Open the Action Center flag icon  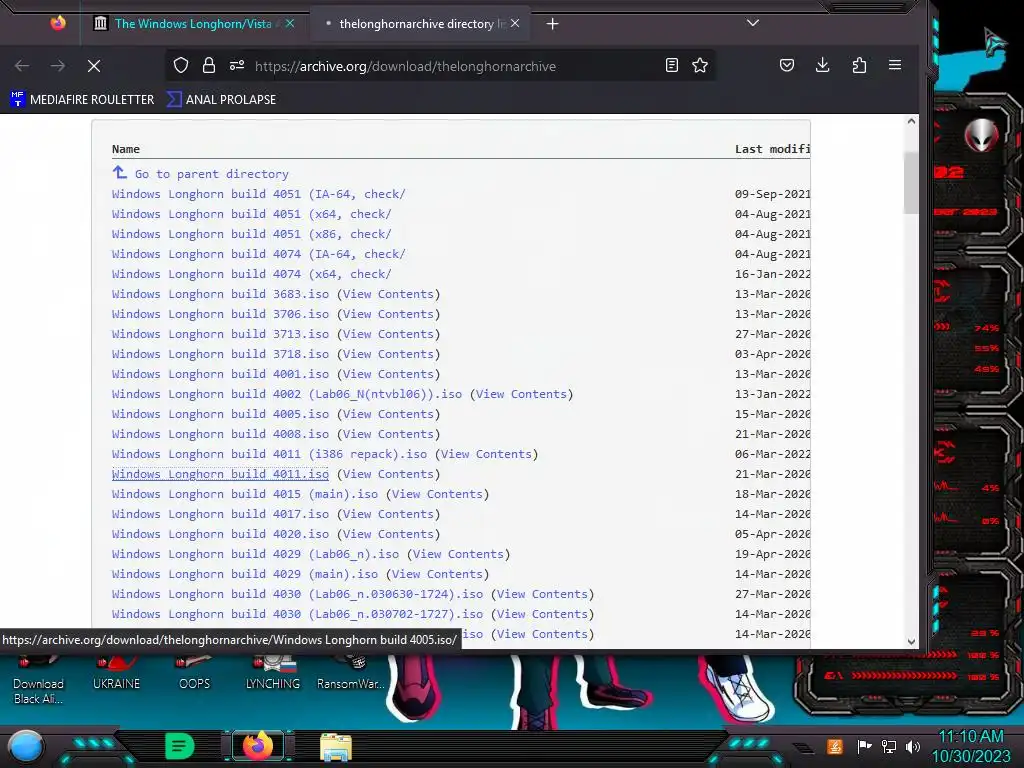865,746
